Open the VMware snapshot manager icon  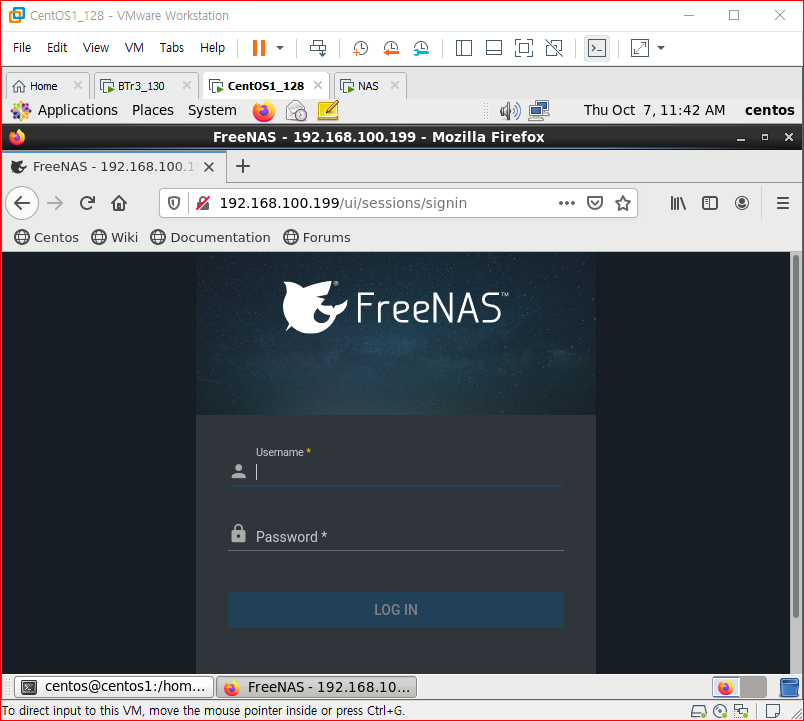[421, 48]
